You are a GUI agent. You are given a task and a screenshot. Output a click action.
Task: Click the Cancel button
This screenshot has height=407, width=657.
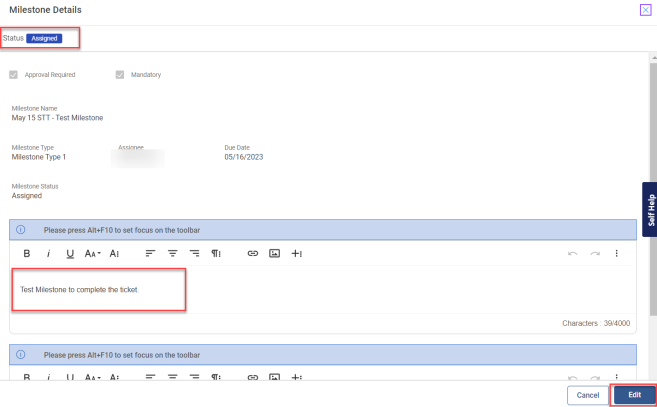(587, 395)
